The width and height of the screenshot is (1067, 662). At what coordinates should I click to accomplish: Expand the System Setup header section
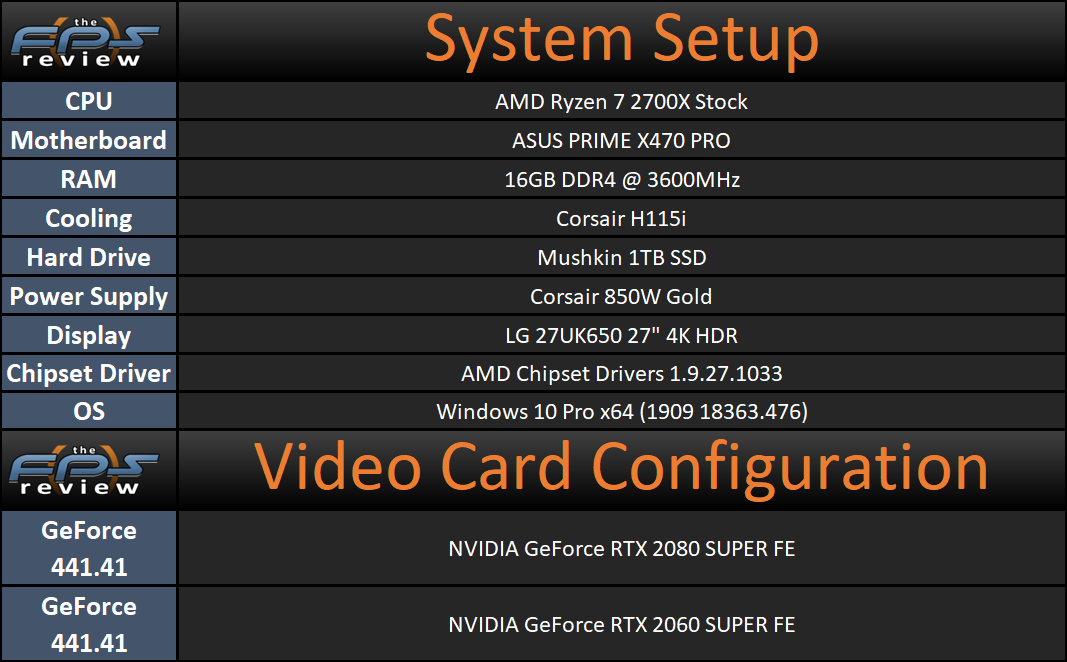[620, 40]
